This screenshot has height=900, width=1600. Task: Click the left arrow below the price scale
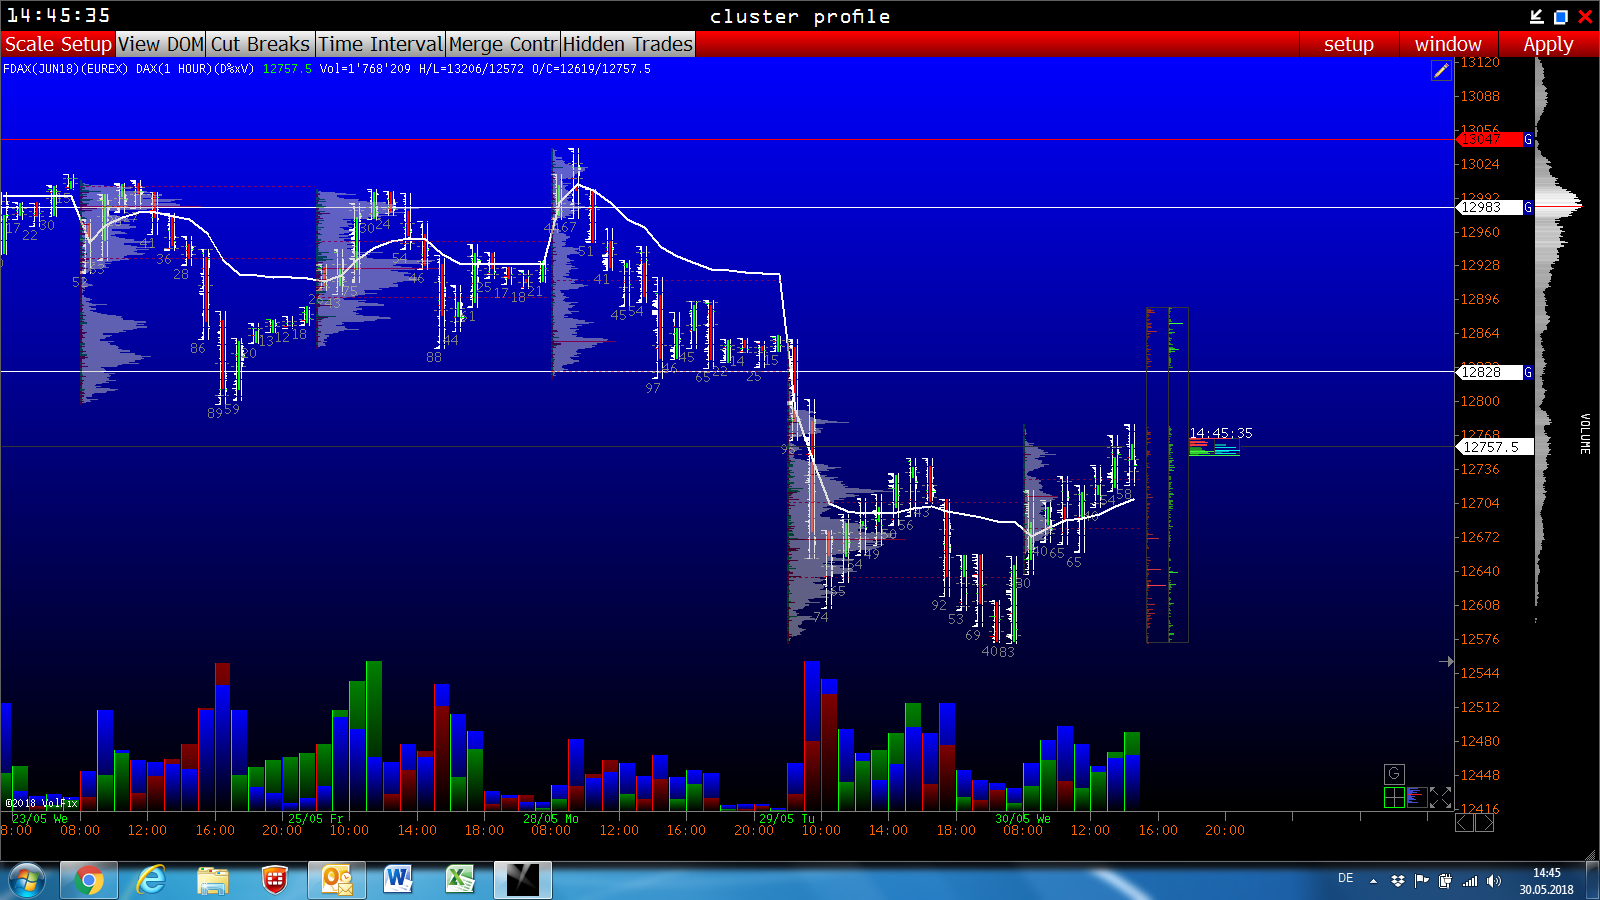1465,822
